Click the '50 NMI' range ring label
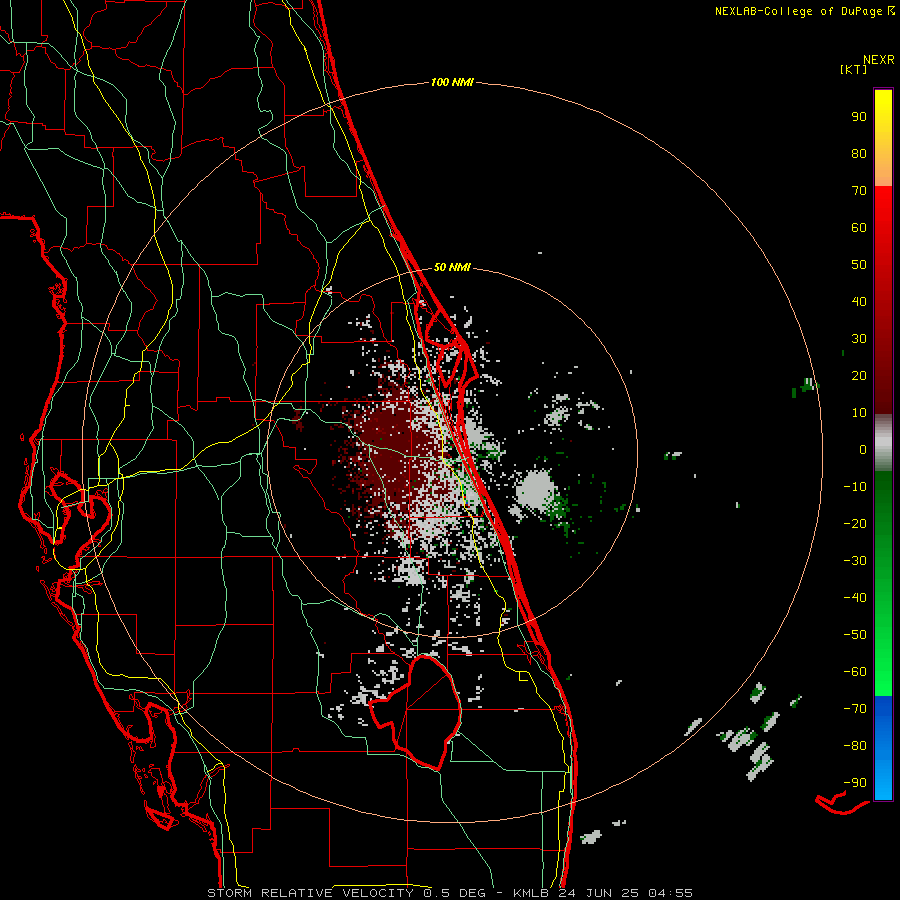Image resolution: width=900 pixels, height=900 pixels. tap(452, 267)
